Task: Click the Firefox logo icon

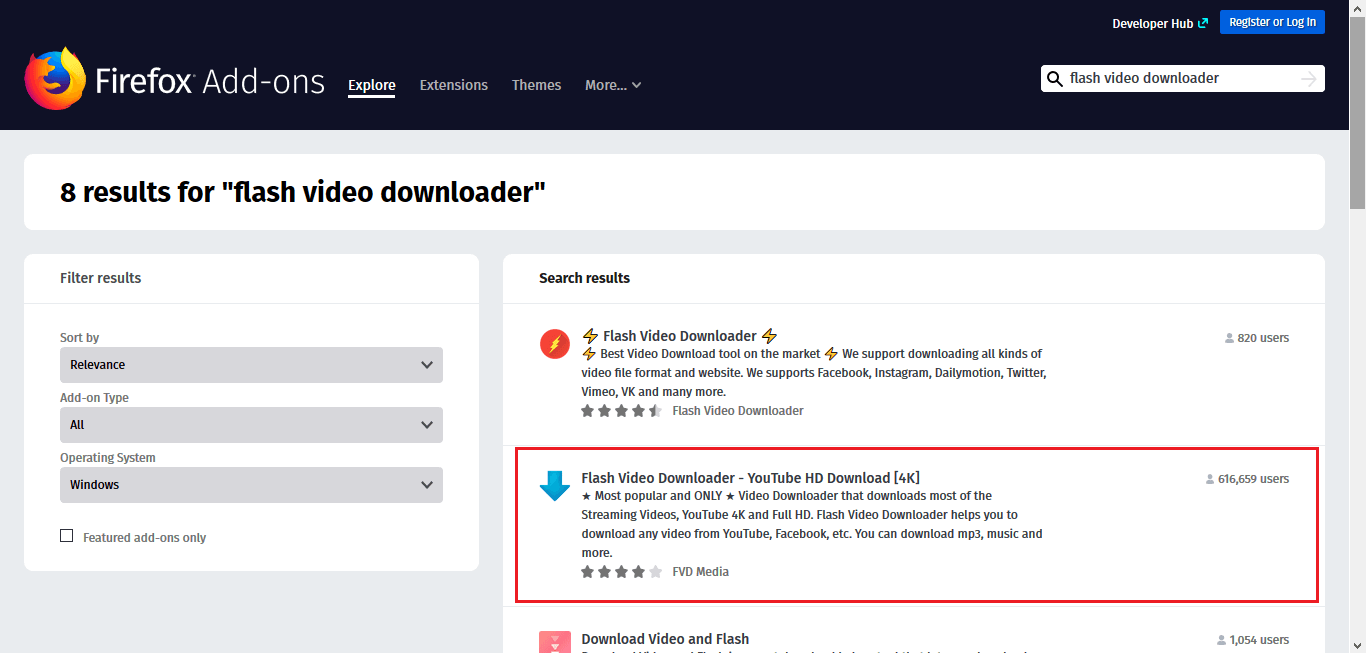Action: pos(55,78)
